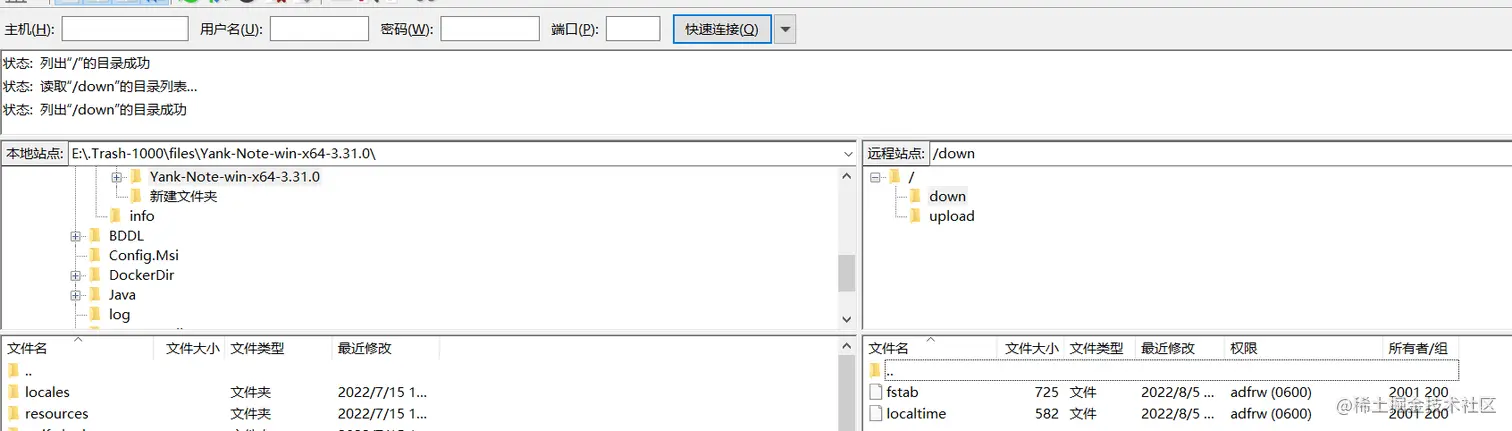Sort remote files by 最近修改 column
Viewport: 1512px width, 431px height.
(1180, 348)
